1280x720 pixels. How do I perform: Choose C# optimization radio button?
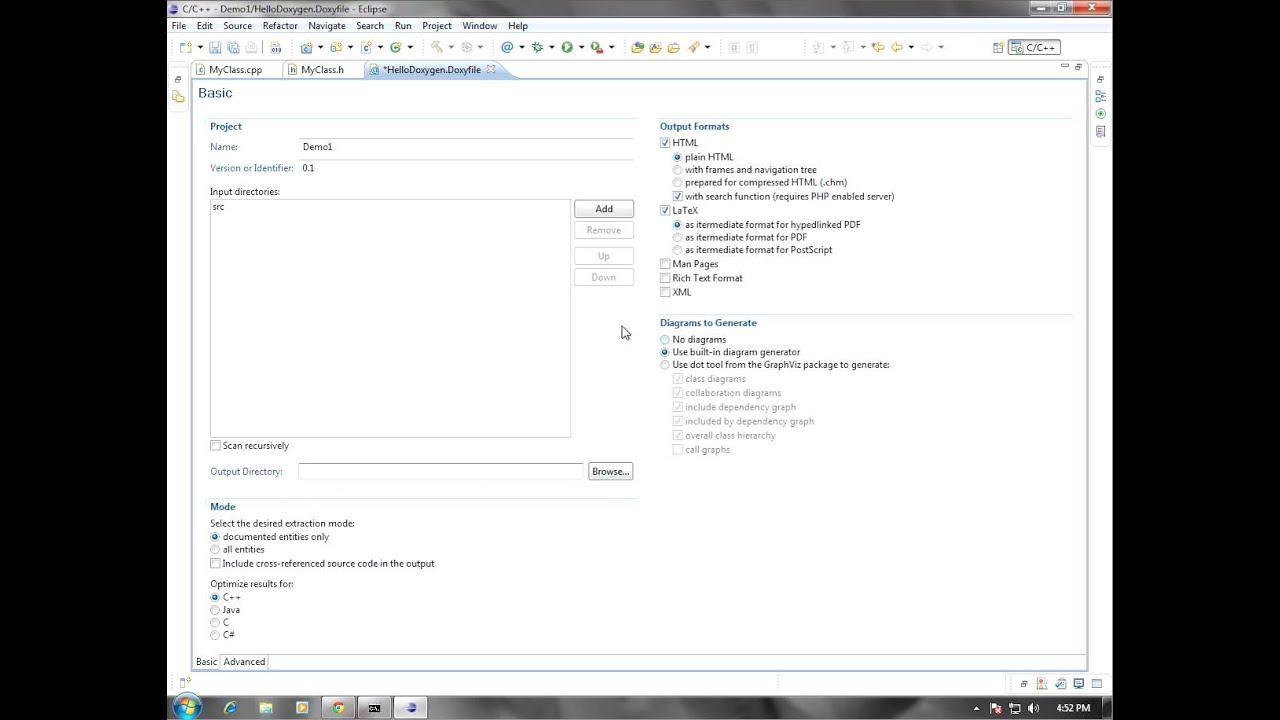coord(215,635)
